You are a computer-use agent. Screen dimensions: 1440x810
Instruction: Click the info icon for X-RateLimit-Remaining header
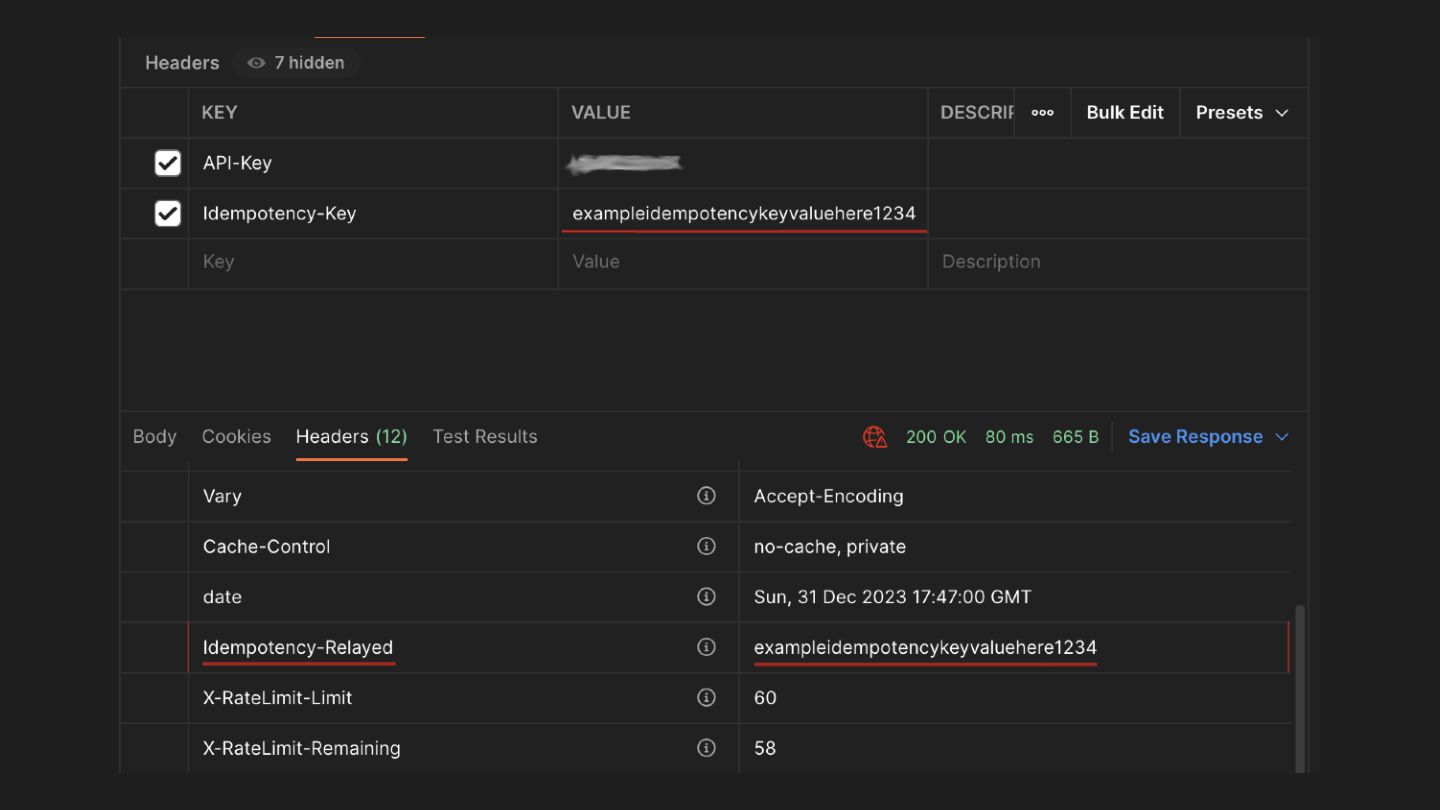click(x=706, y=748)
